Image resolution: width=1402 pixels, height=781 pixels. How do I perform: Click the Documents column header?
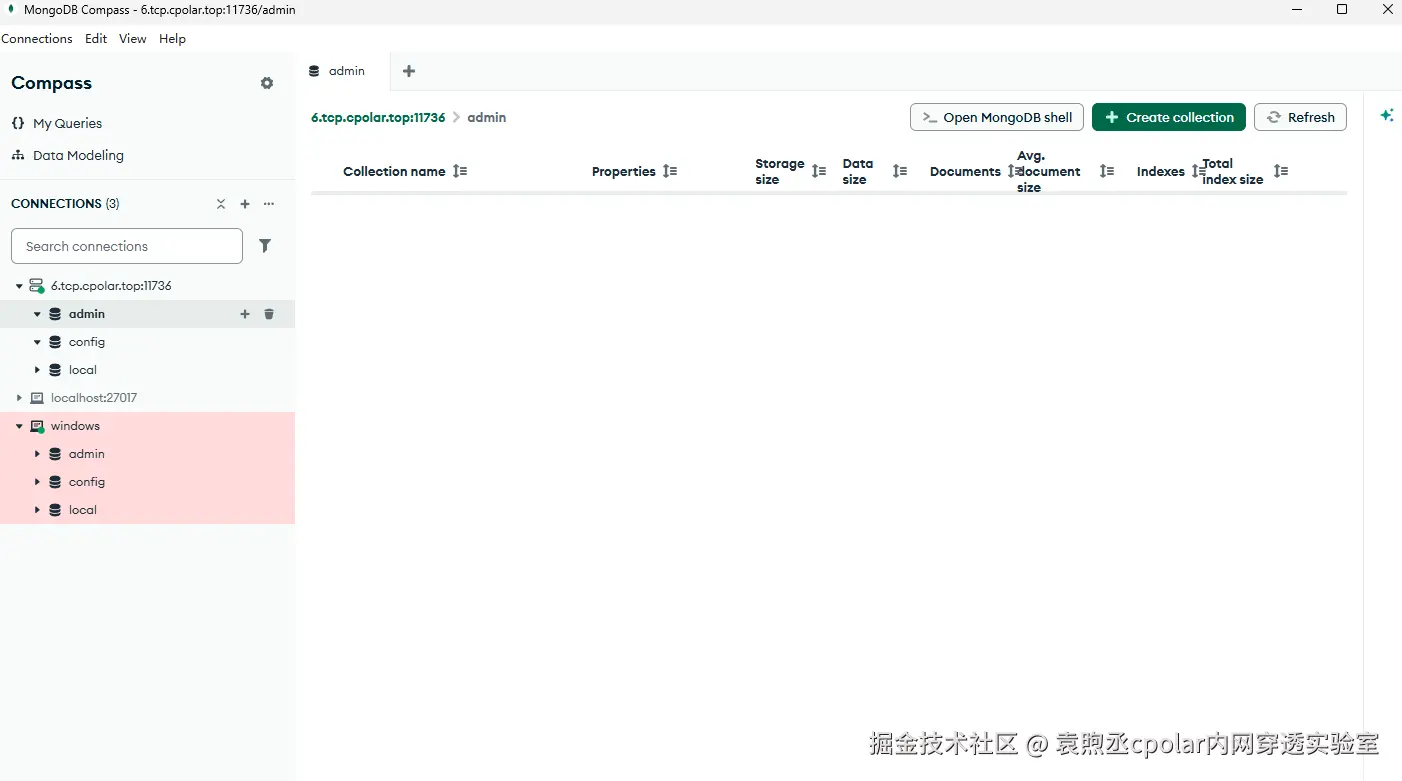[965, 171]
